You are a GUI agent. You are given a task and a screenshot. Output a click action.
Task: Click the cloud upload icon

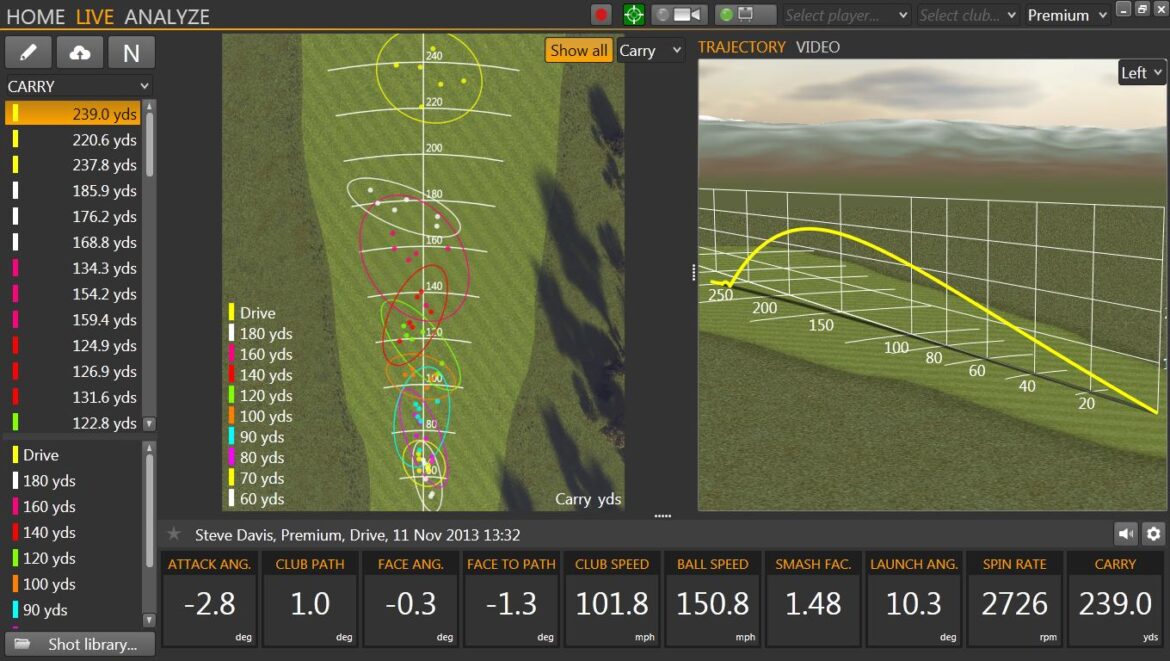[x=80, y=53]
